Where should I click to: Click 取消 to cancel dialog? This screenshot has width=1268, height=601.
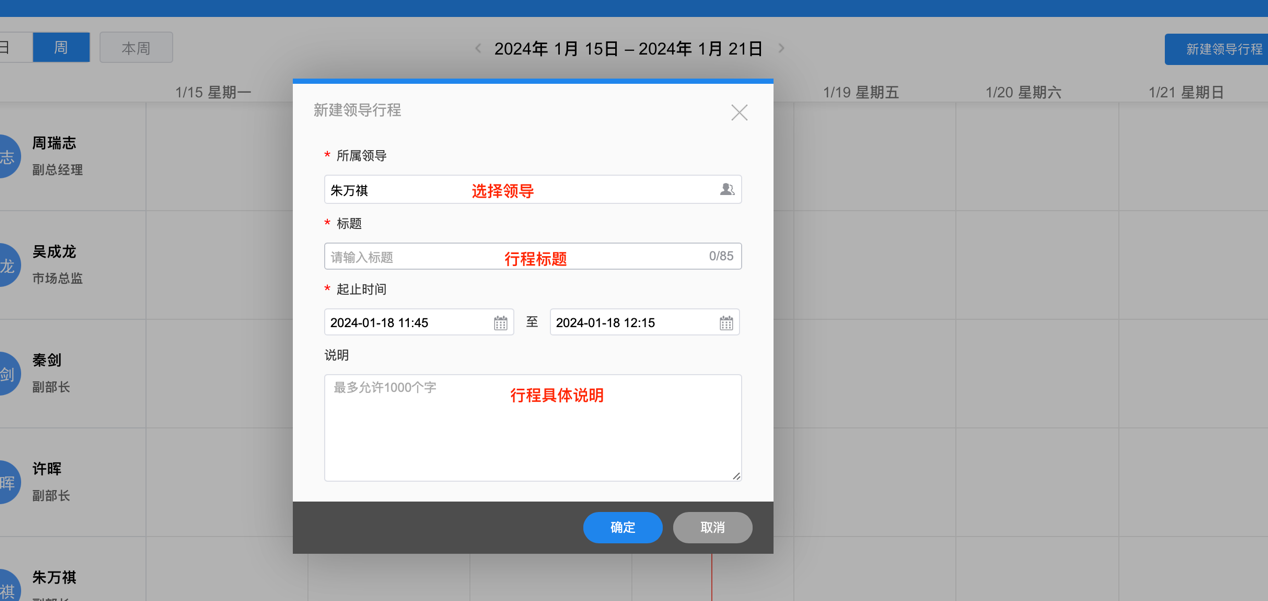coord(712,528)
